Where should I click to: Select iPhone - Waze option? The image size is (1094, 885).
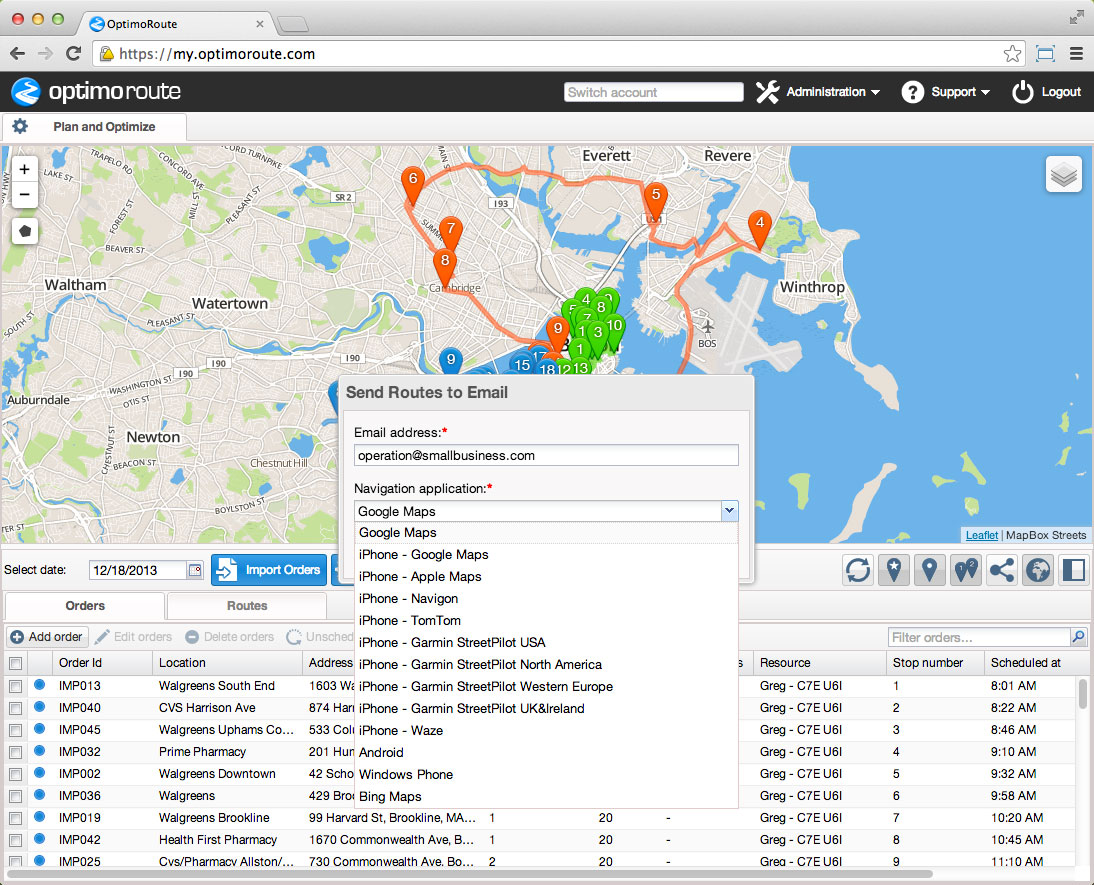pos(546,731)
